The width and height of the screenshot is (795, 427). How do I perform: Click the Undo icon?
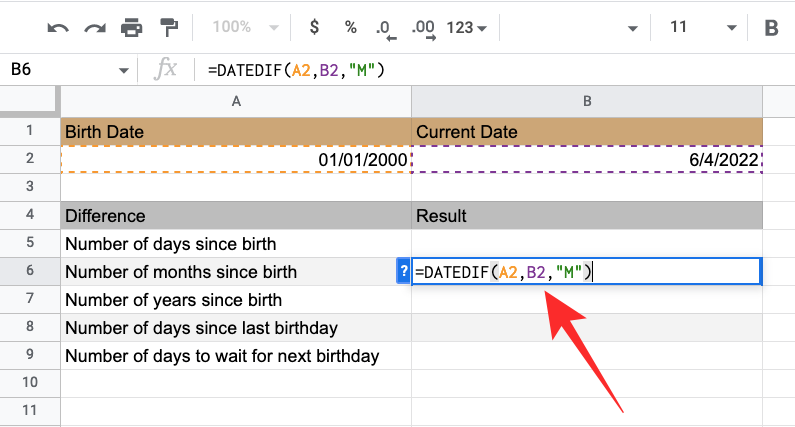(x=56, y=28)
